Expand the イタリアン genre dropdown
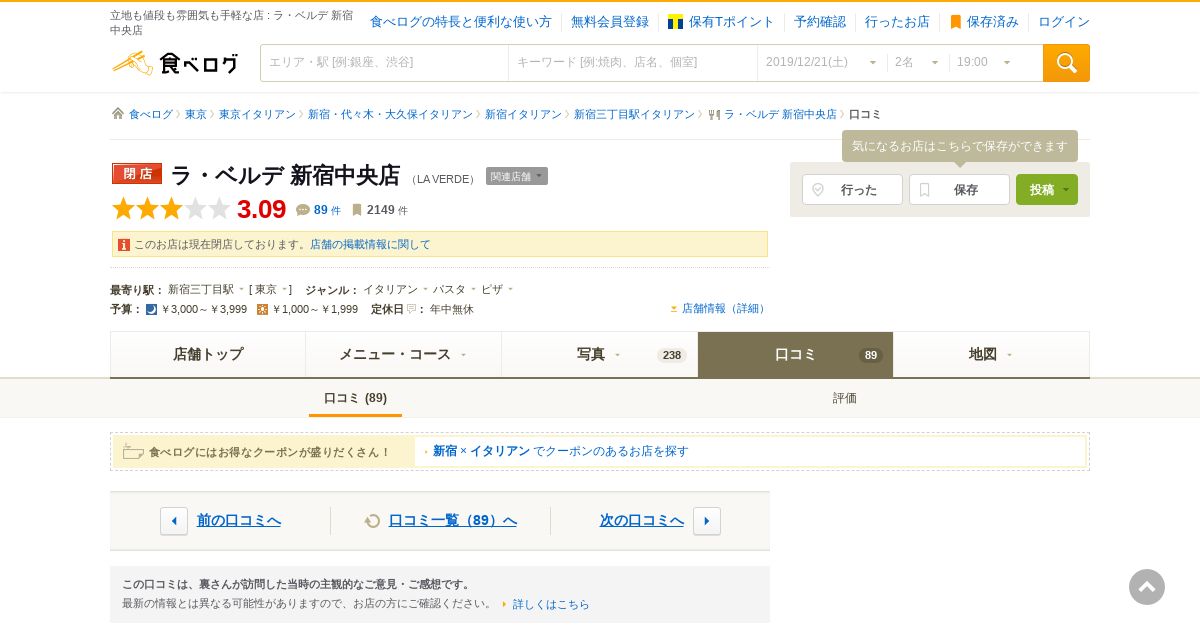 pos(425,289)
